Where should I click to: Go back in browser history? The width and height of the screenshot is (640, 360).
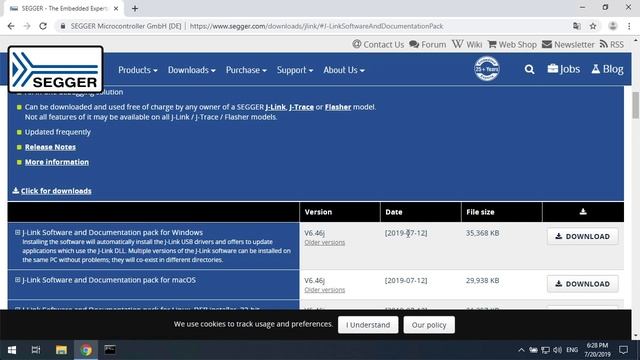(x=11, y=26)
